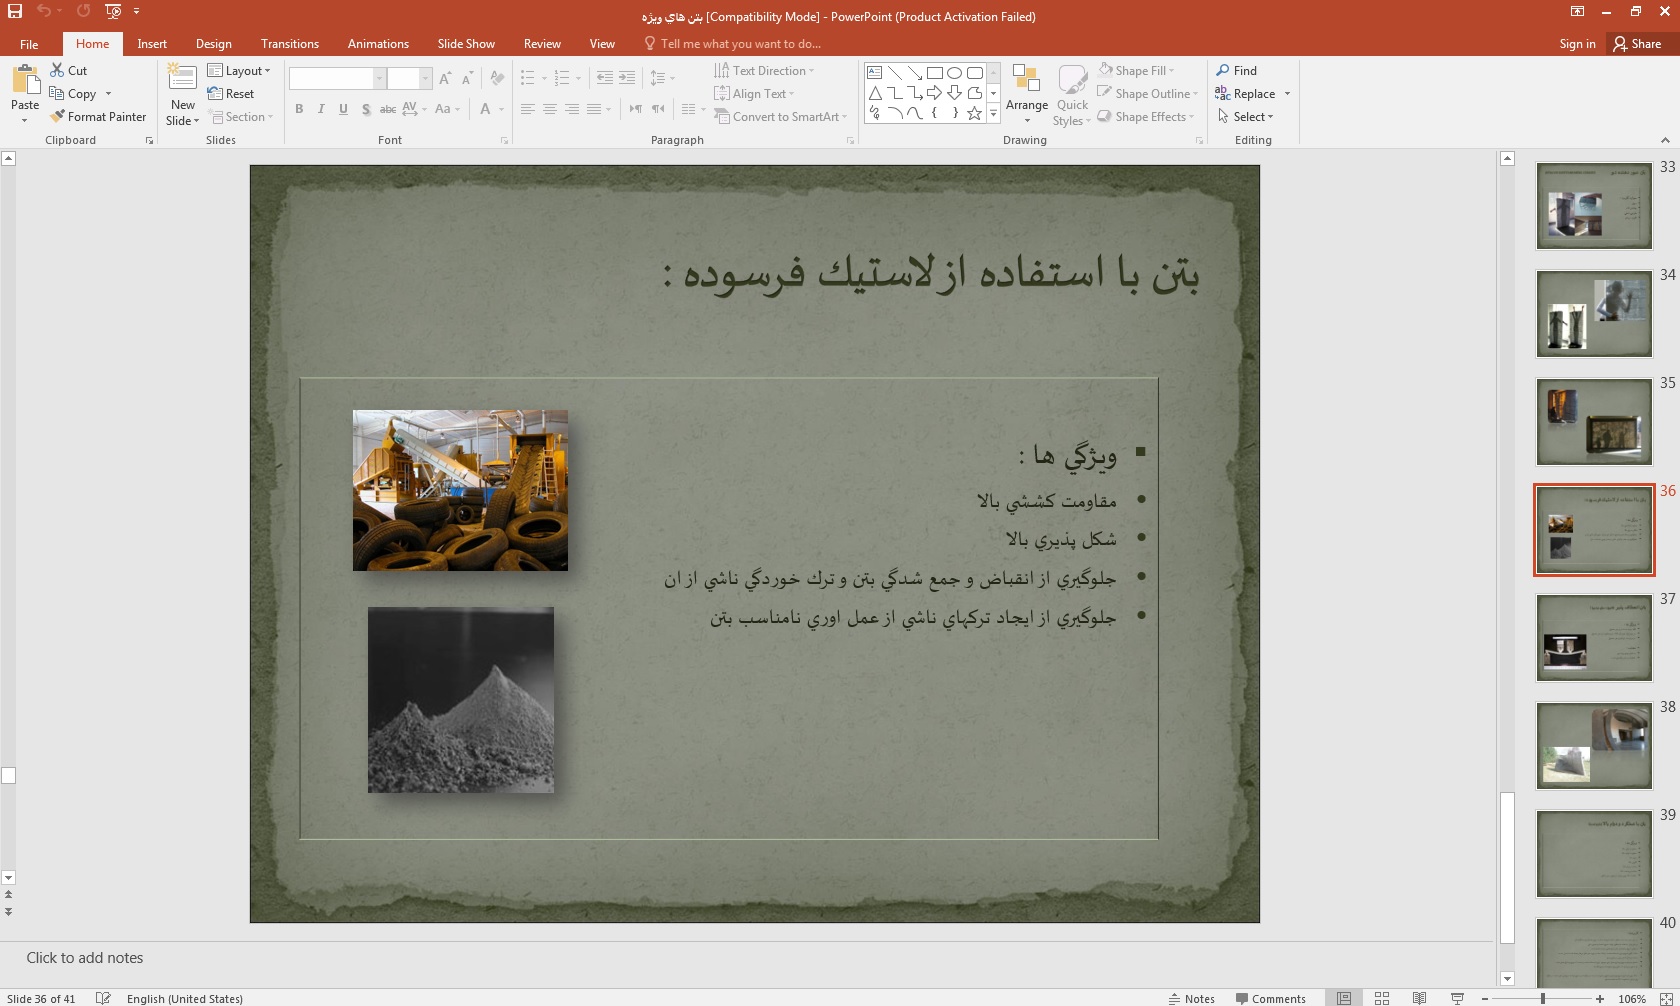Viewport: 1680px width, 1006px height.
Task: Fit slide to current window
Action: 1665,998
